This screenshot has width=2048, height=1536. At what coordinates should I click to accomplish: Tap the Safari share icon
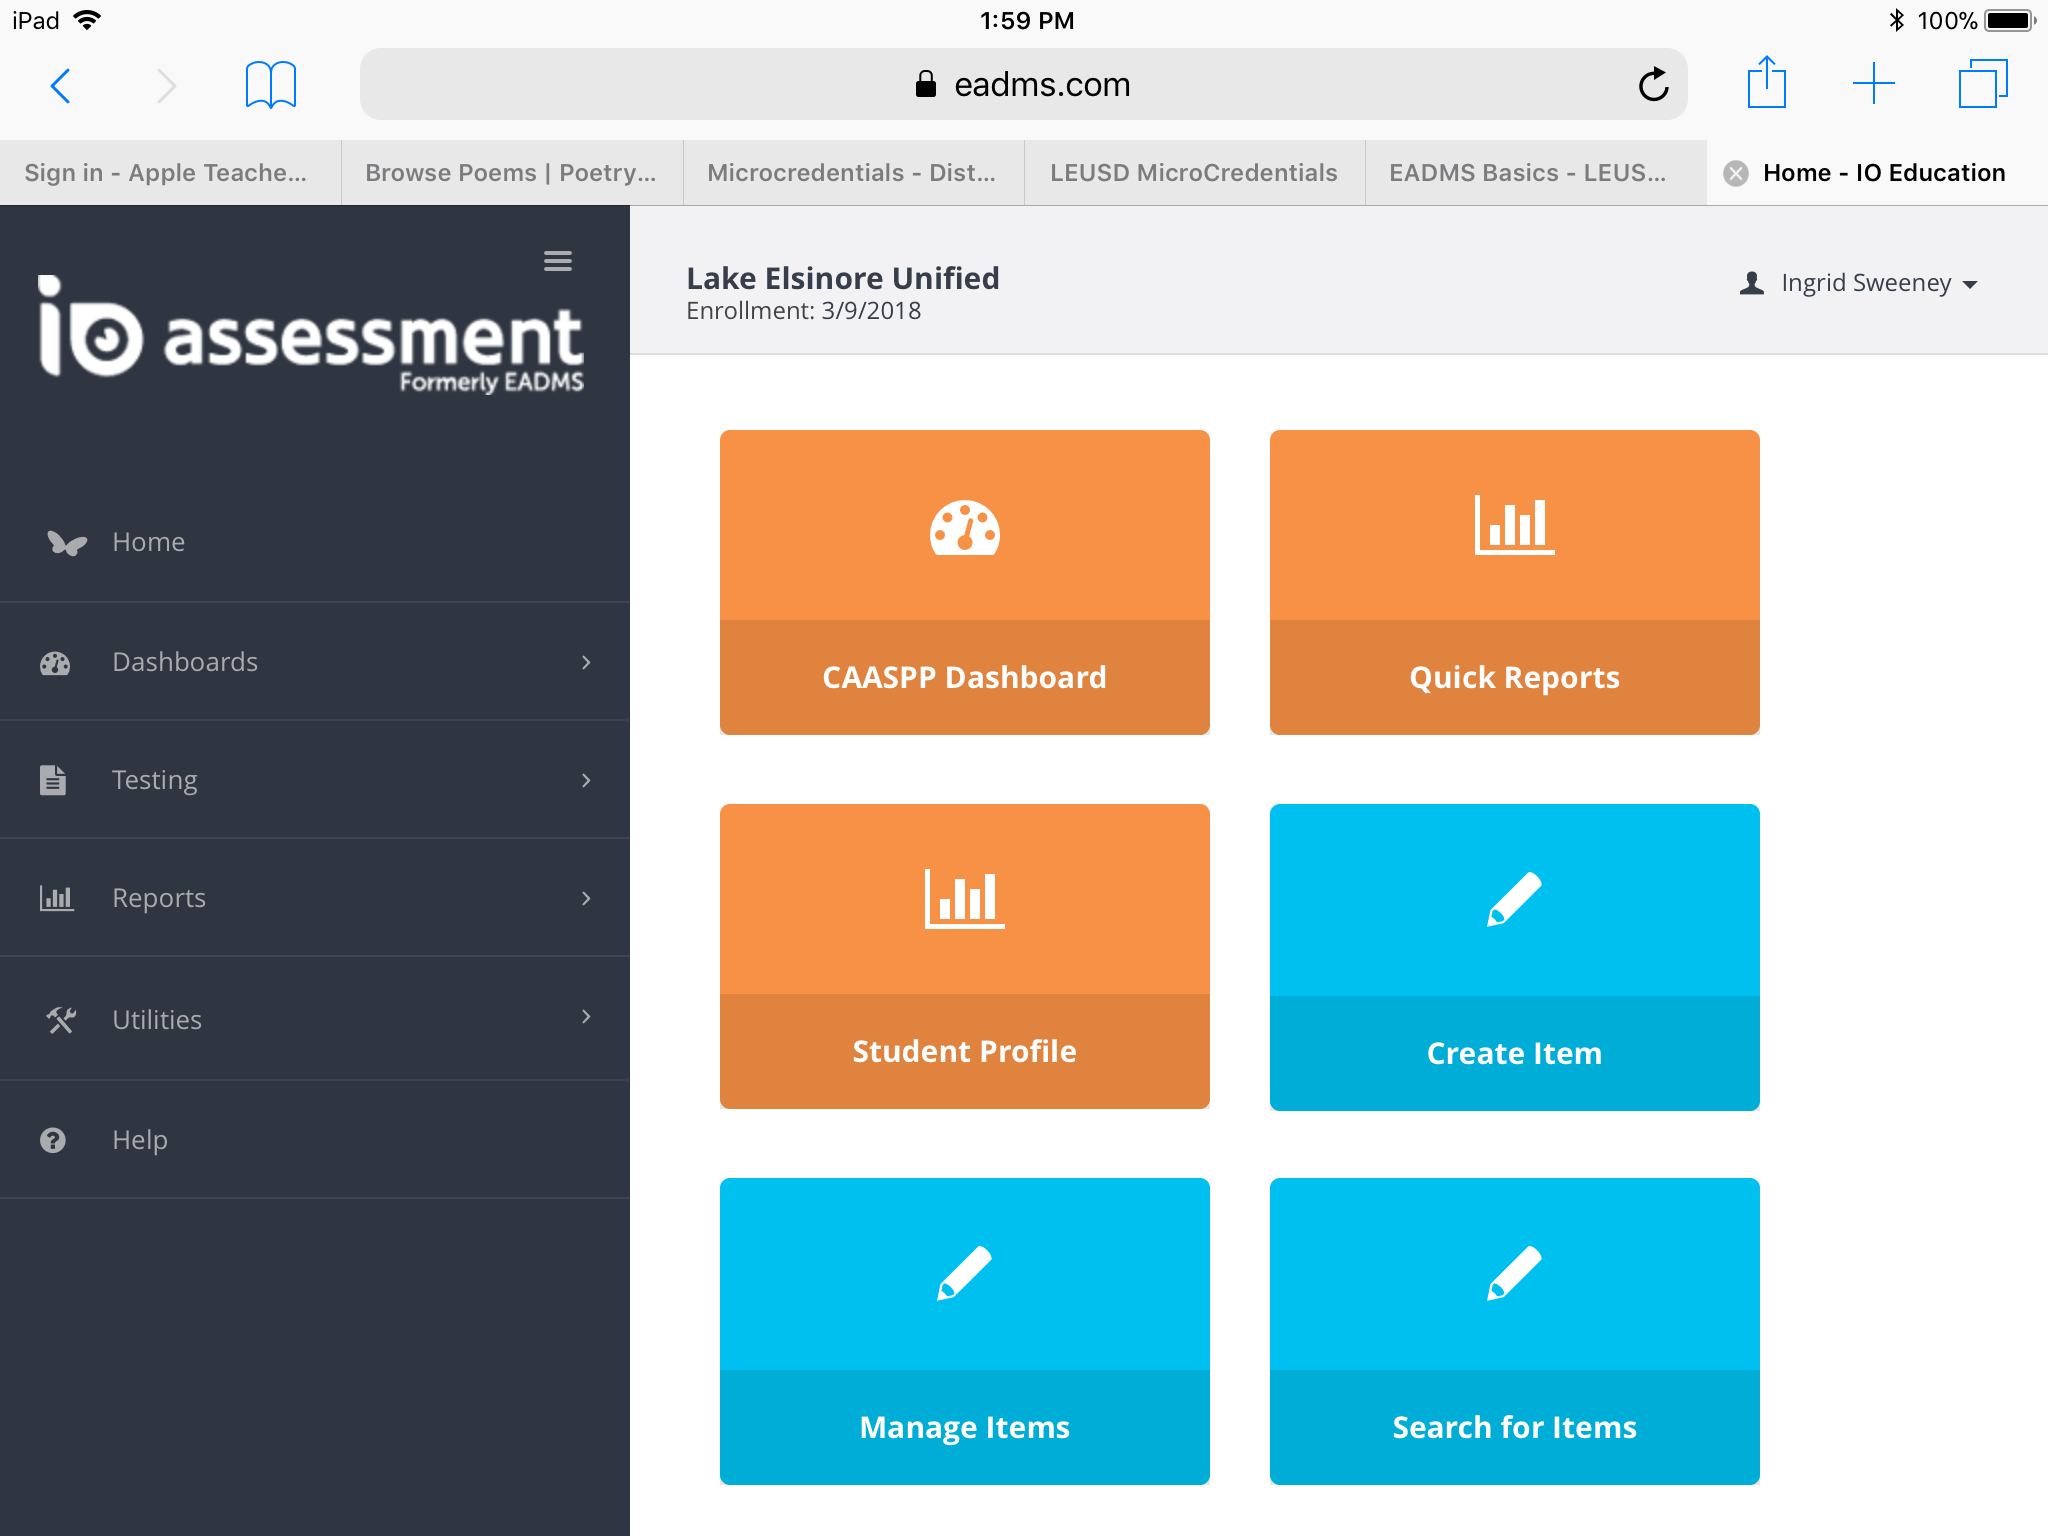point(1766,83)
